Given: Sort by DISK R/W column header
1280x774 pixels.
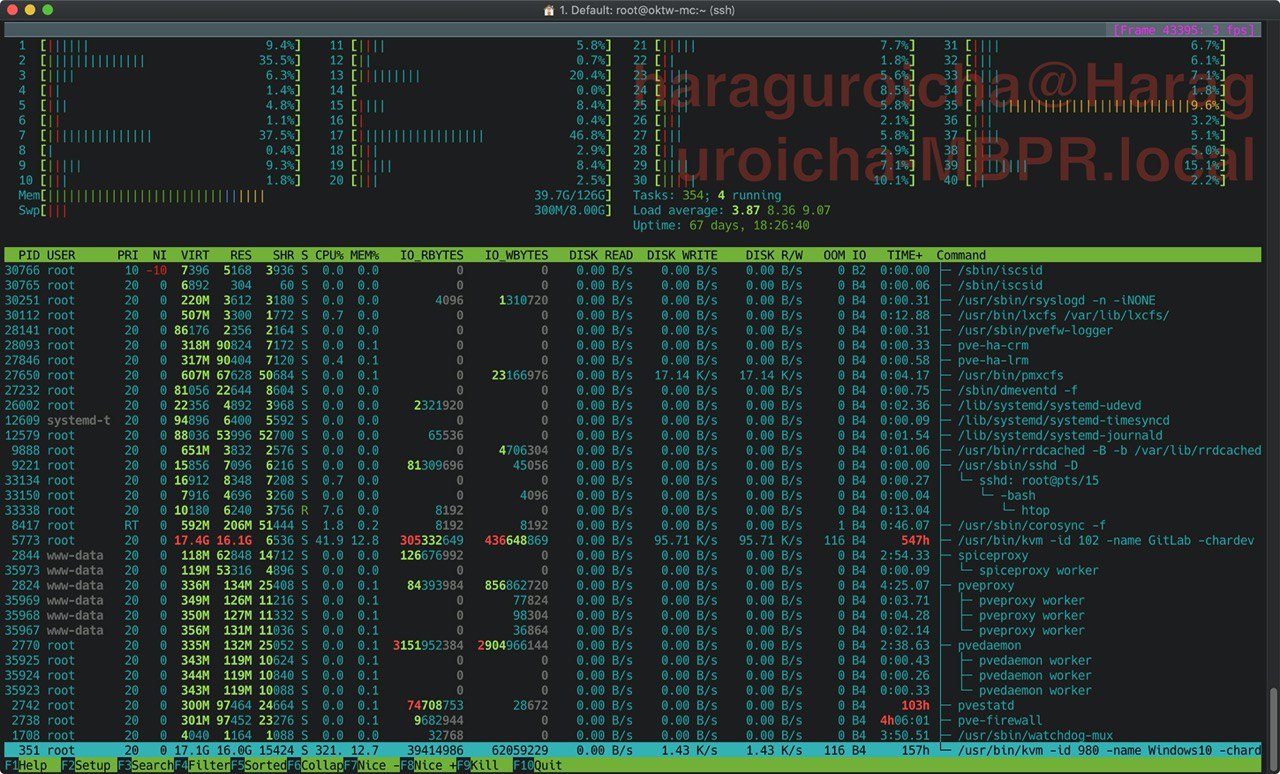Looking at the screenshot, I should (773, 255).
